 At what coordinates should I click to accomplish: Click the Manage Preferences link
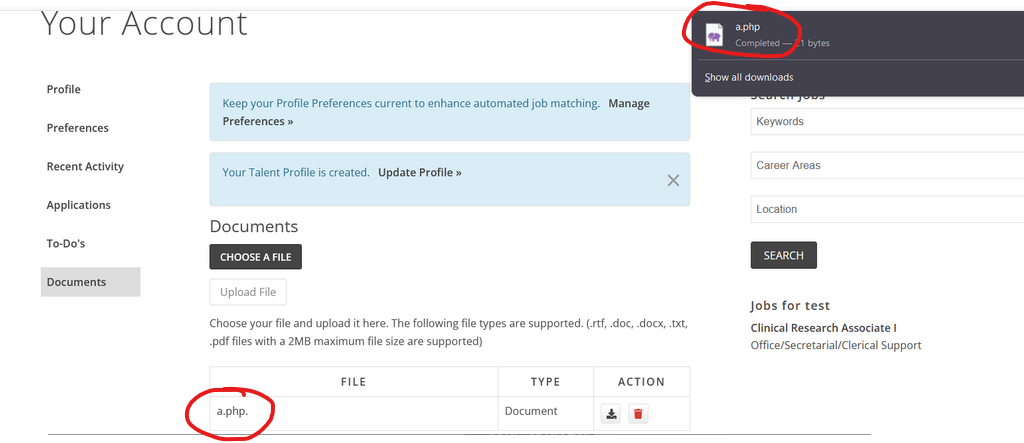(x=629, y=103)
